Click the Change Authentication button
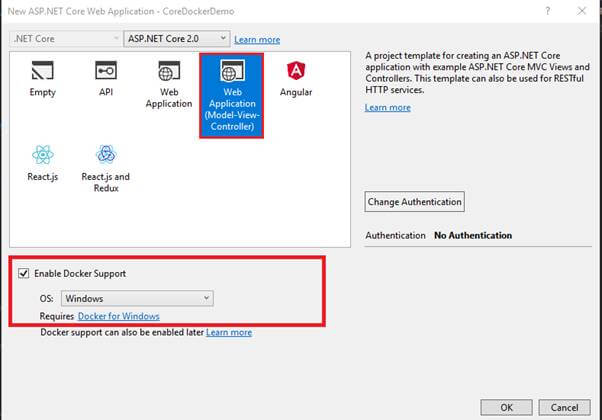The height and width of the screenshot is (420, 602). coord(414,202)
